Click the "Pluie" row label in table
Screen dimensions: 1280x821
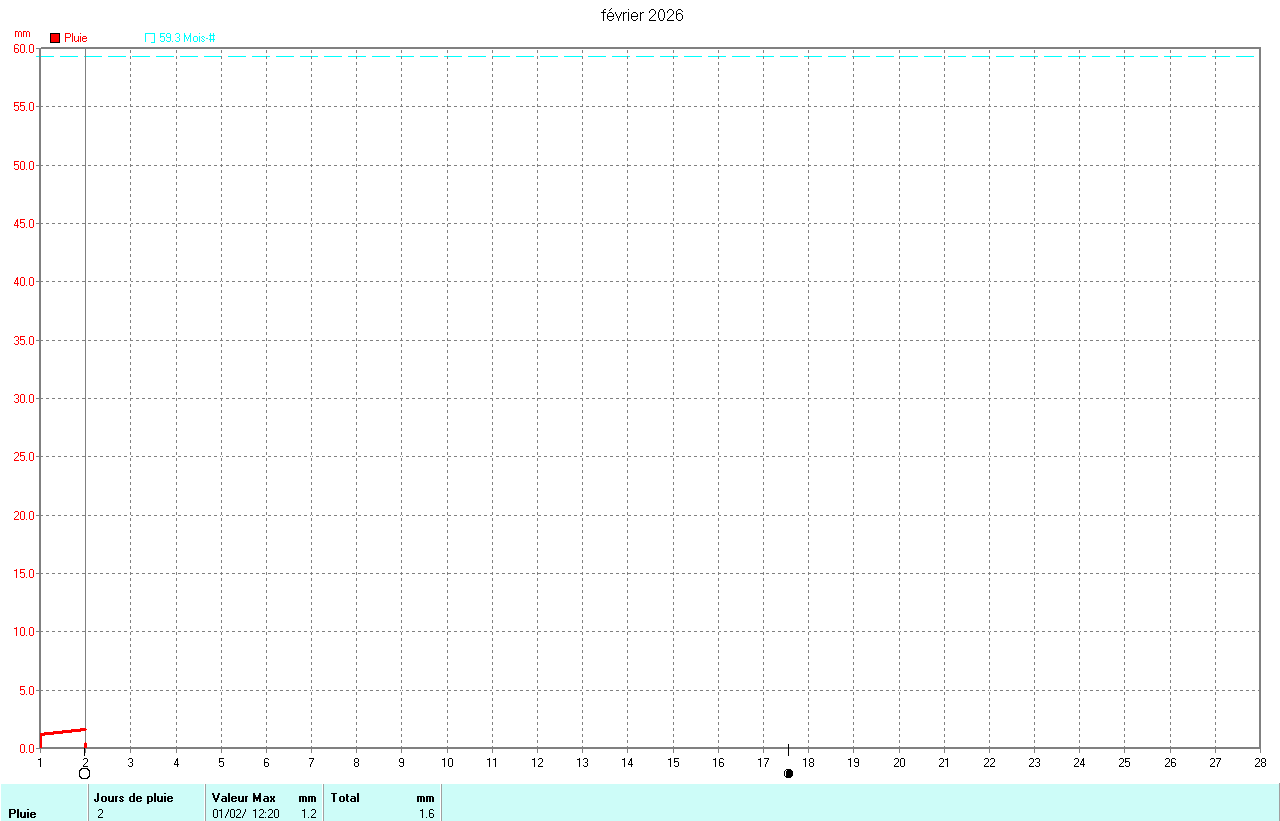pos(22,814)
